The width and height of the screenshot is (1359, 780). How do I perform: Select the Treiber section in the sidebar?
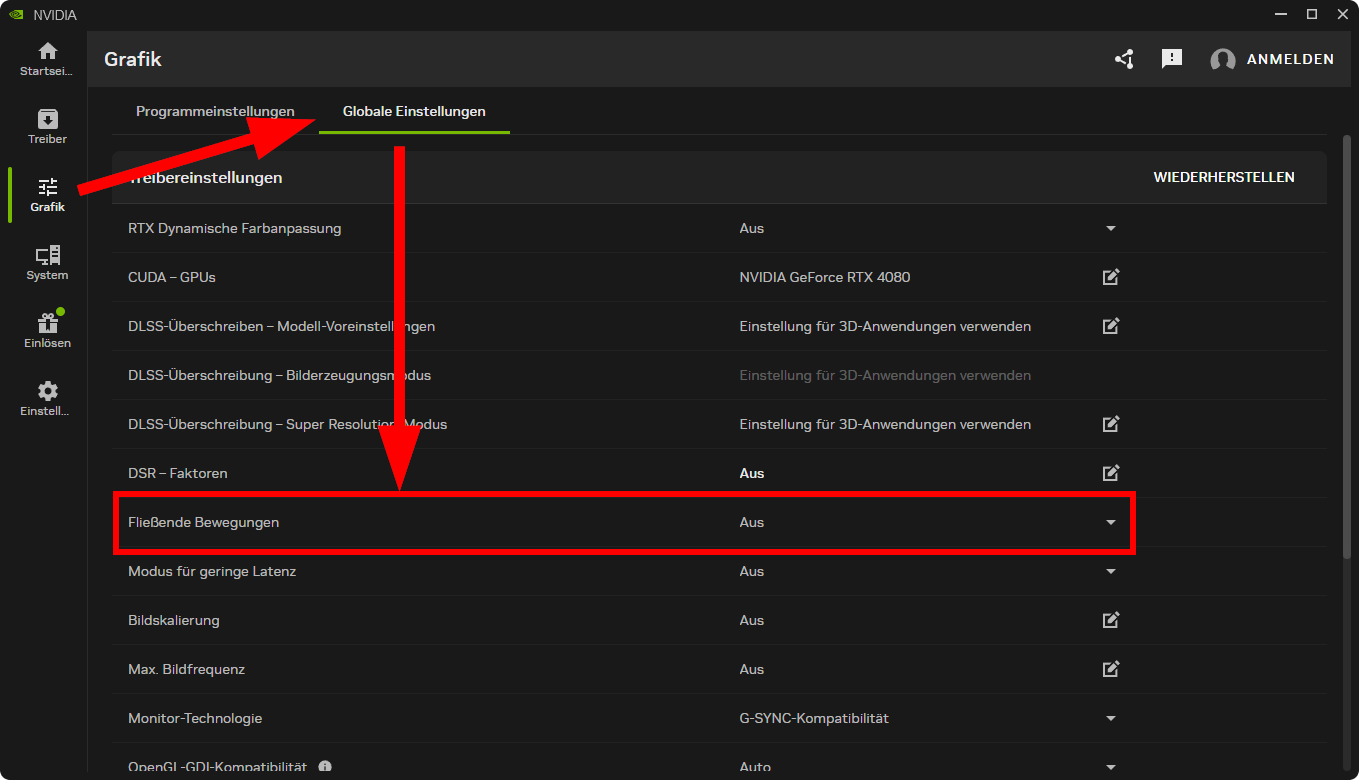pos(46,127)
